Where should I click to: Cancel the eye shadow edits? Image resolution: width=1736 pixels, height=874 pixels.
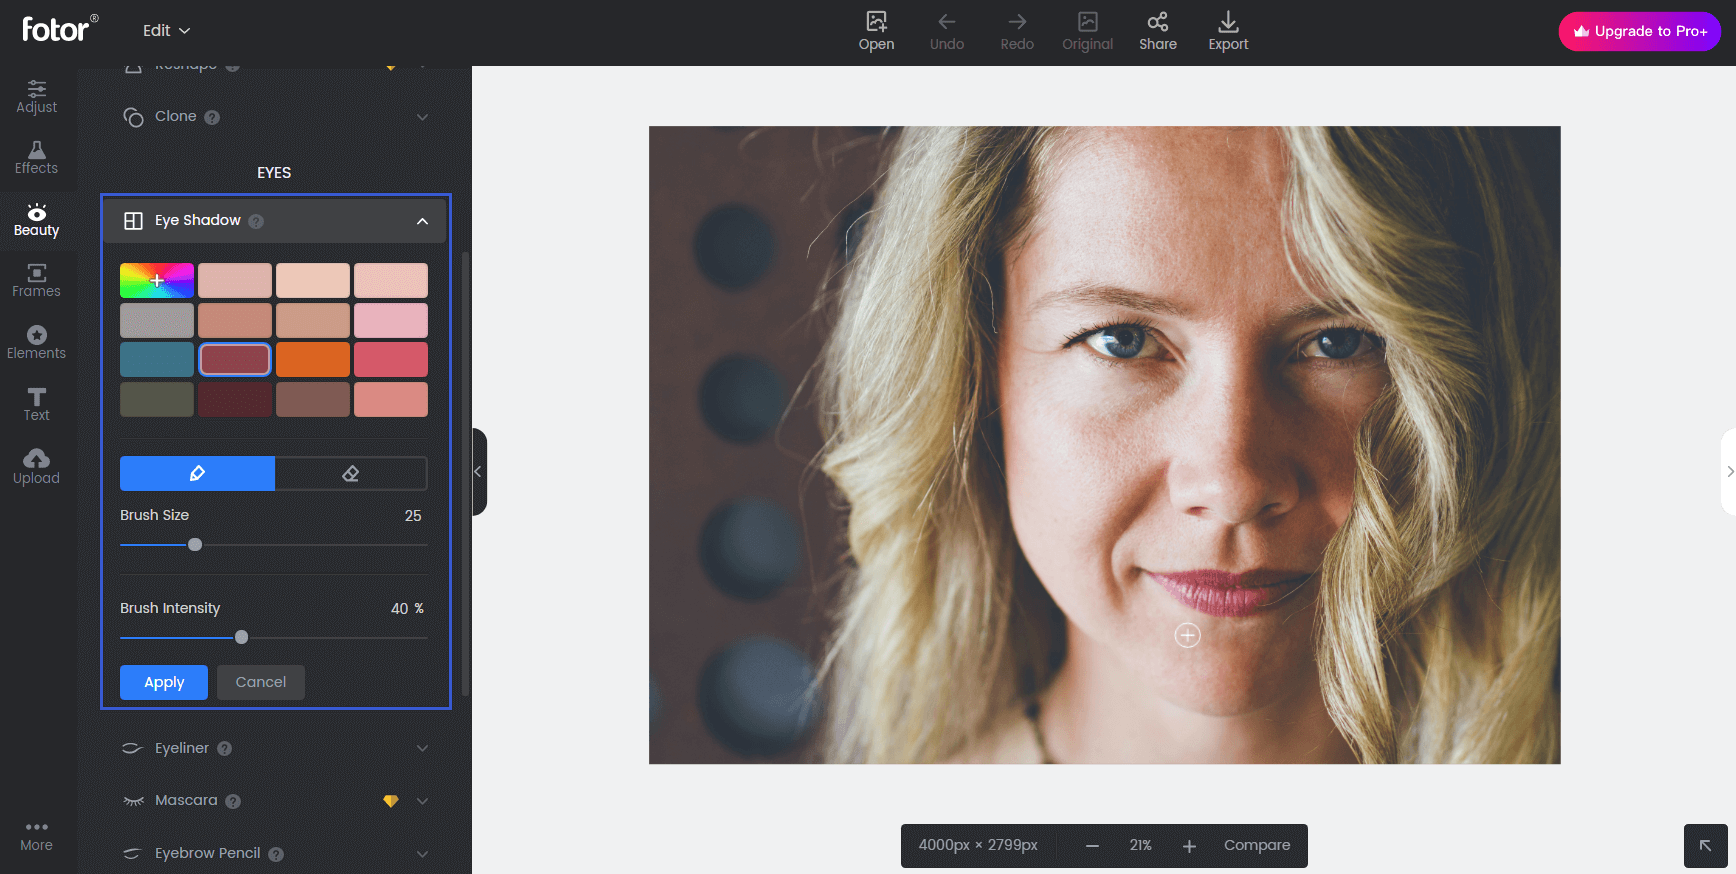tap(261, 682)
